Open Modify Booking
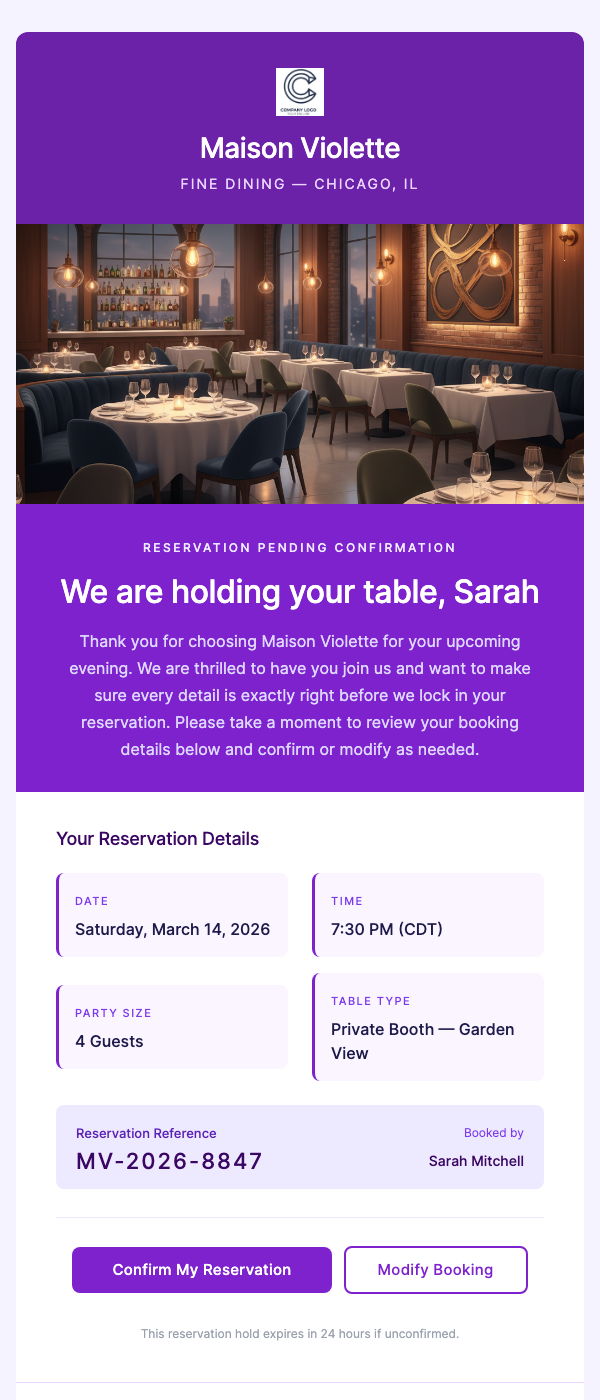The height and width of the screenshot is (1400, 600). point(435,1269)
